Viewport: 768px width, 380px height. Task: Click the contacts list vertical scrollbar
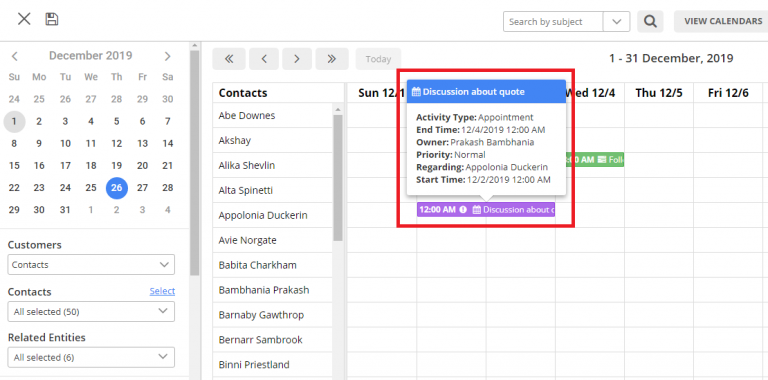coord(337,177)
